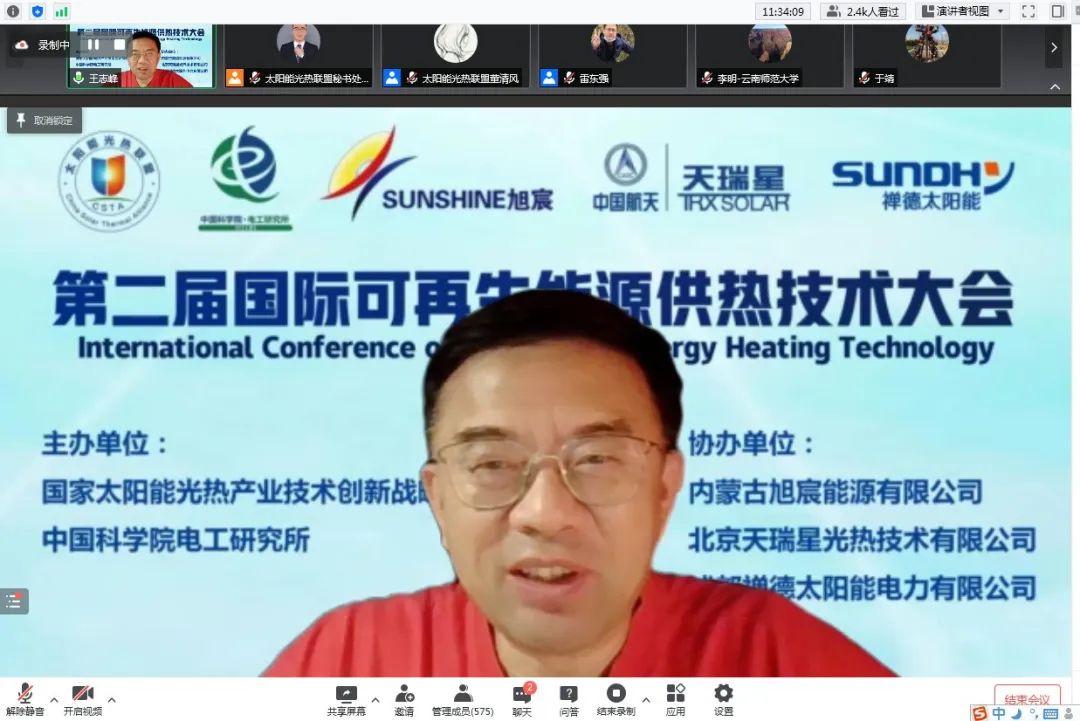Viewport: 1080px width, 721px height.
Task: Pause the recording in 录制中 bar
Action: tap(93, 44)
